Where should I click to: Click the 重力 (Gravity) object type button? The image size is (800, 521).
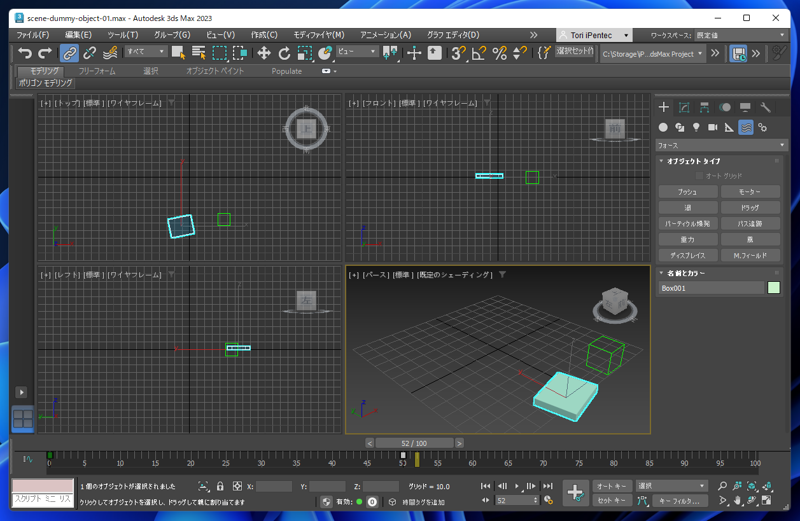687,240
